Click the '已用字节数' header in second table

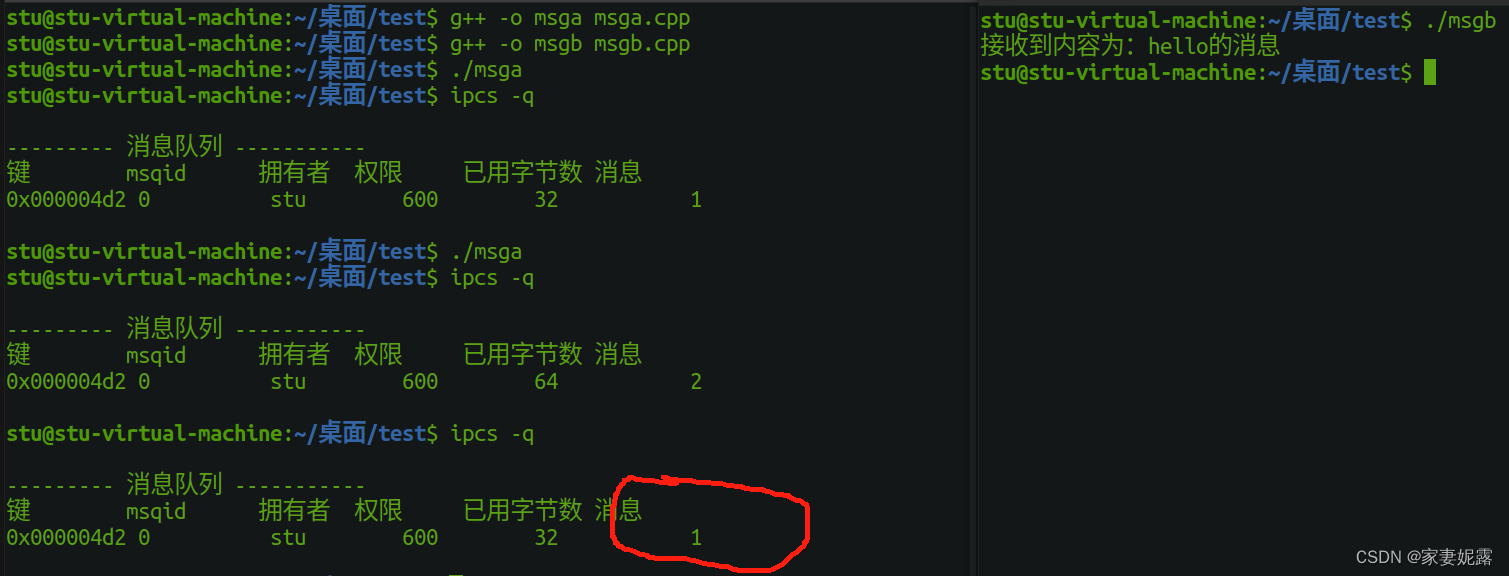pos(523,355)
